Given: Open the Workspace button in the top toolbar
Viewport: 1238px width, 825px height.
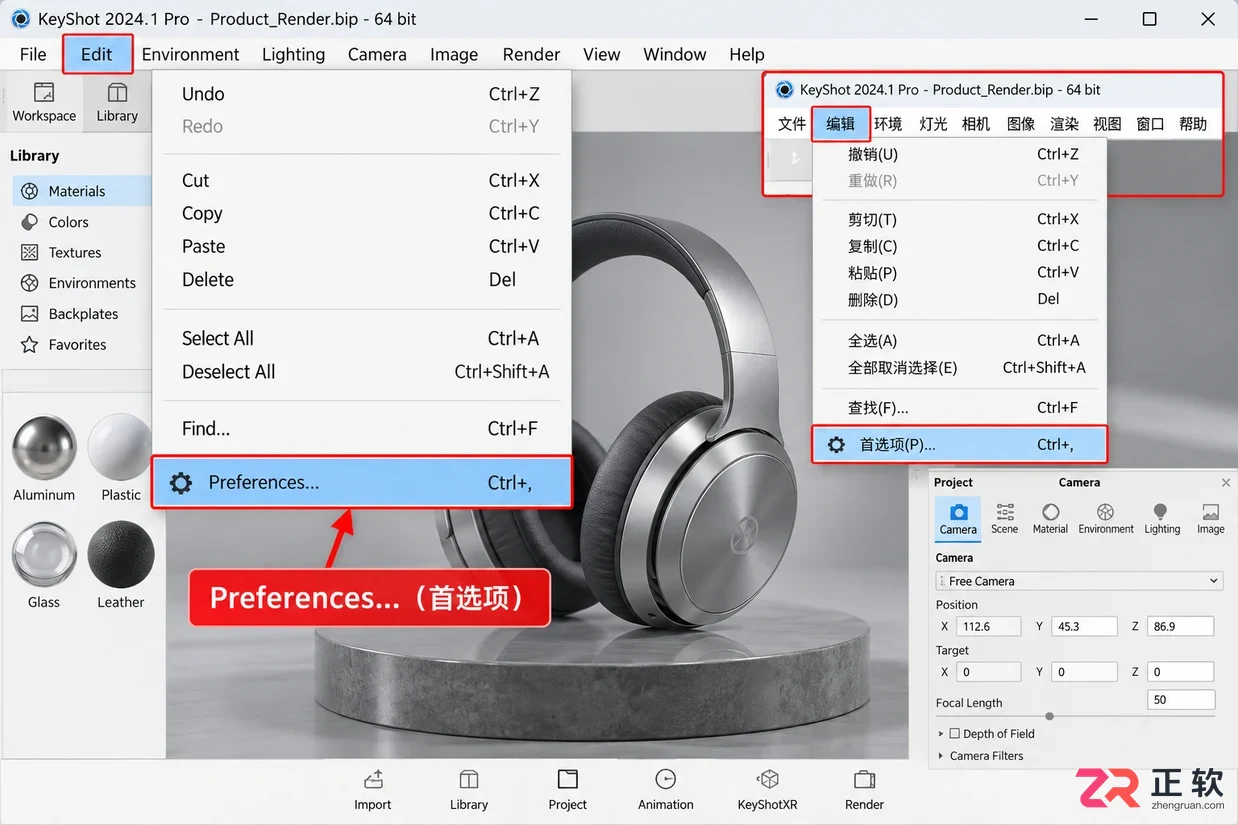Looking at the screenshot, I should (44, 101).
